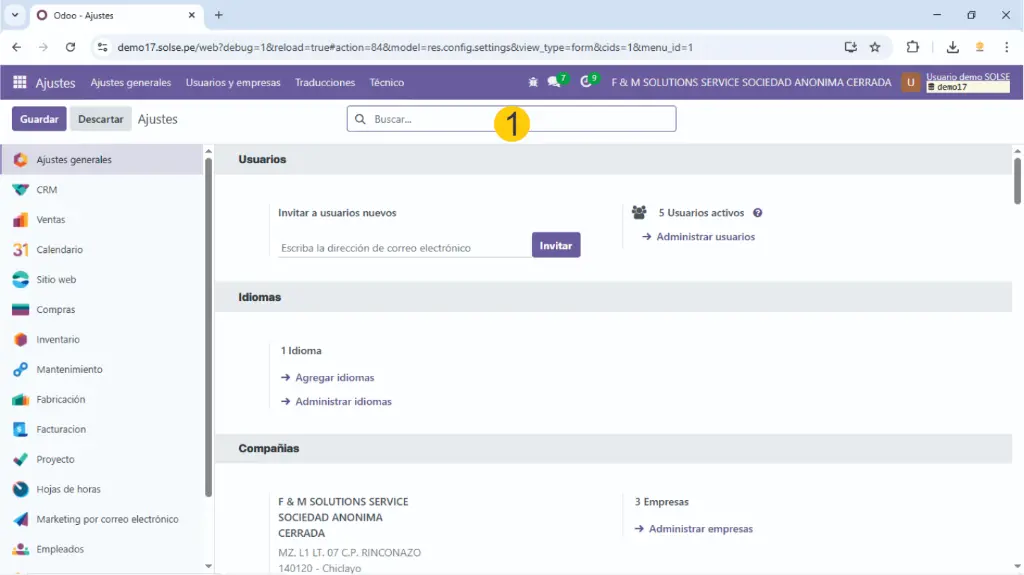Screen dimensions: 1024x575
Task: Open the user account menu
Action: tap(955, 83)
